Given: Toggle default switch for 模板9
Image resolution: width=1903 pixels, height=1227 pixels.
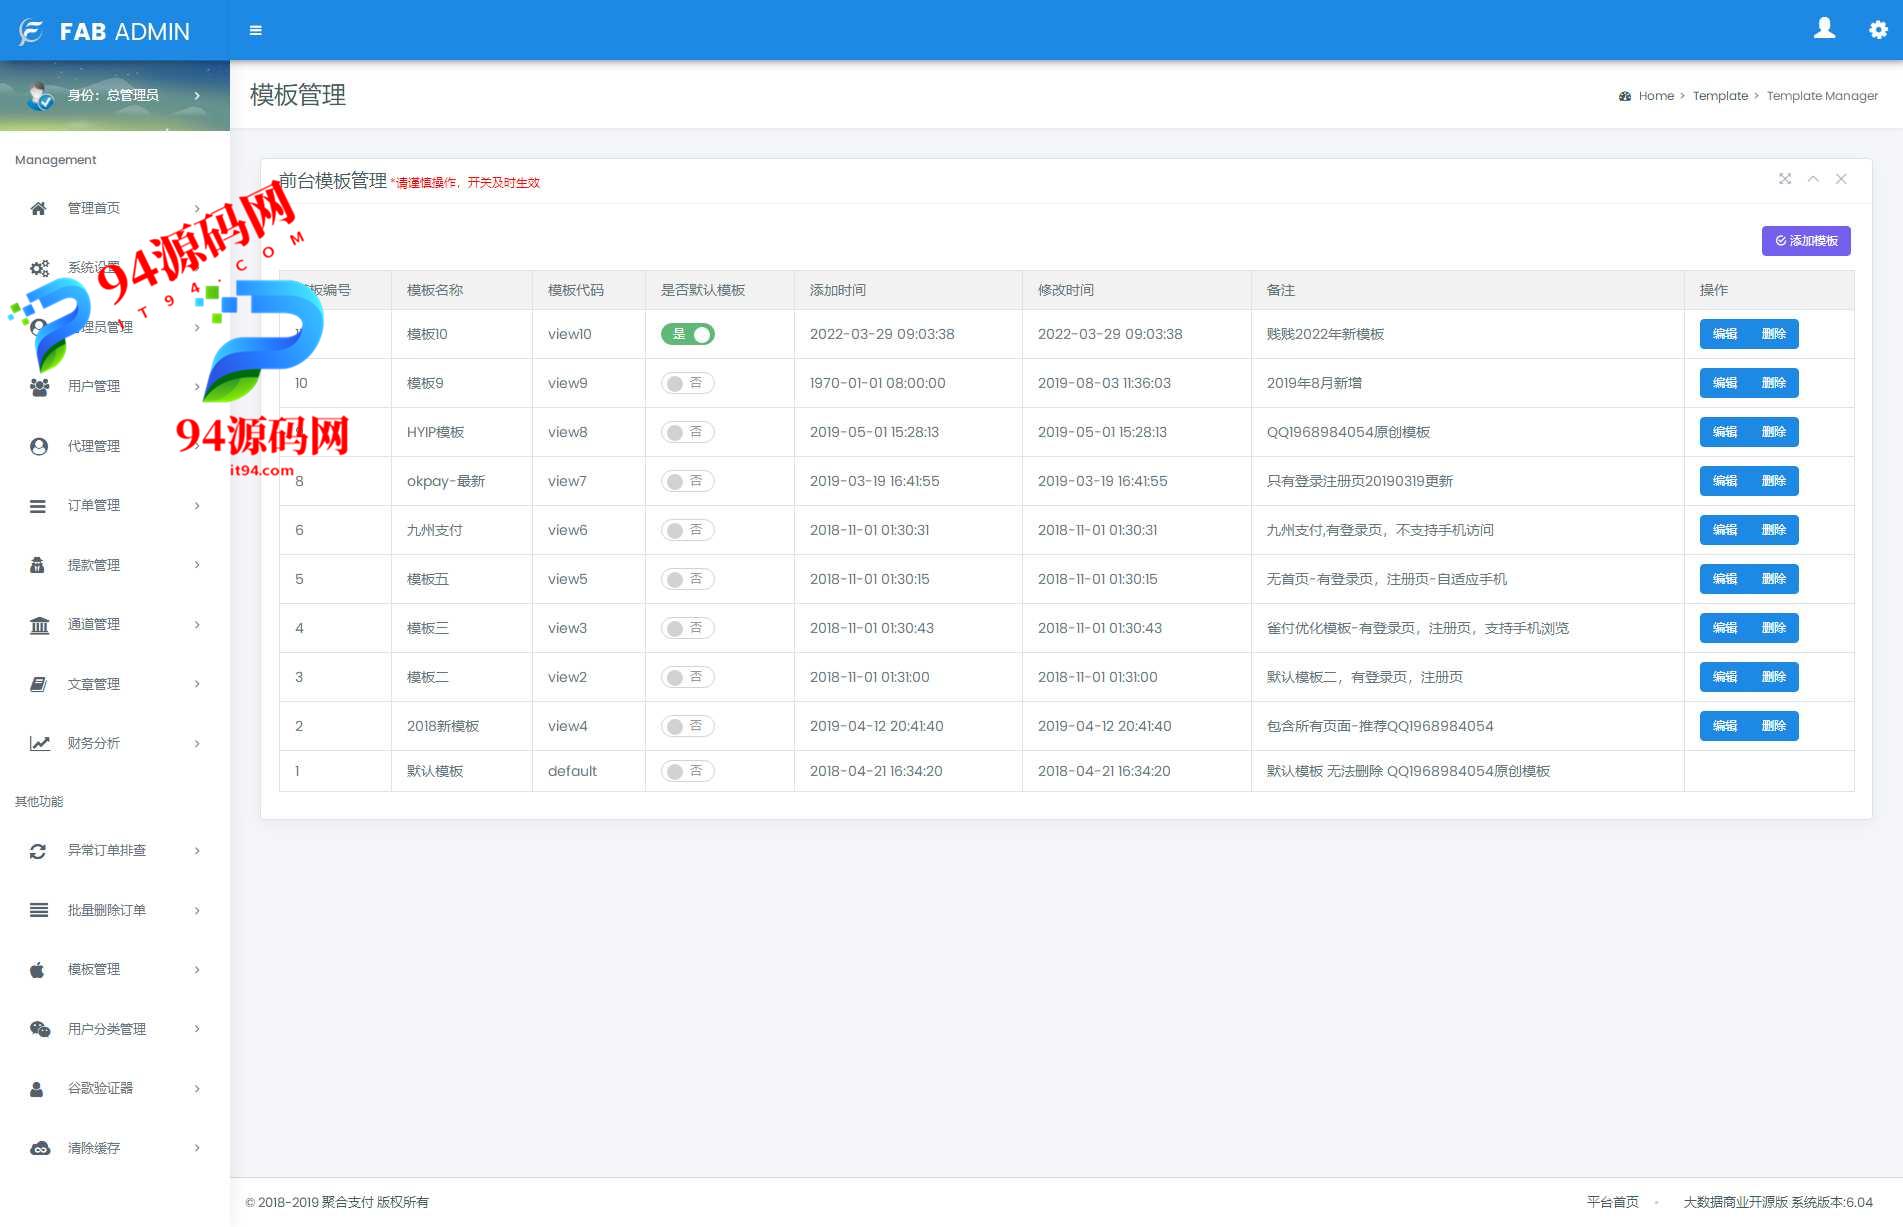Looking at the screenshot, I should click(x=688, y=383).
